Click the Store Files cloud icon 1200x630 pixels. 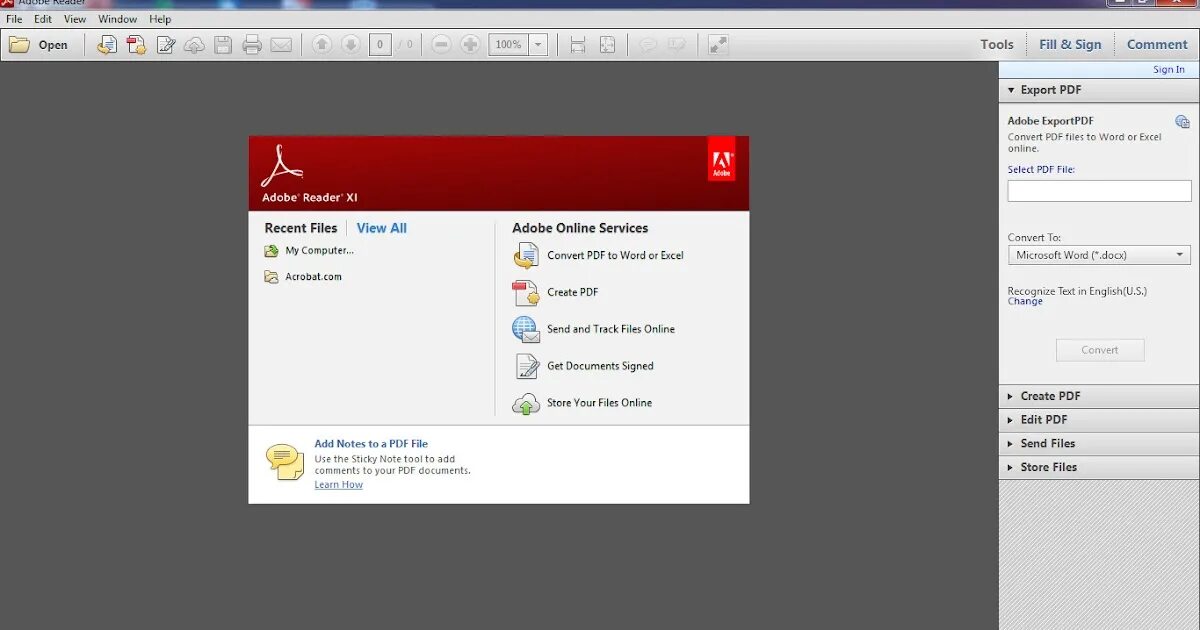526,404
